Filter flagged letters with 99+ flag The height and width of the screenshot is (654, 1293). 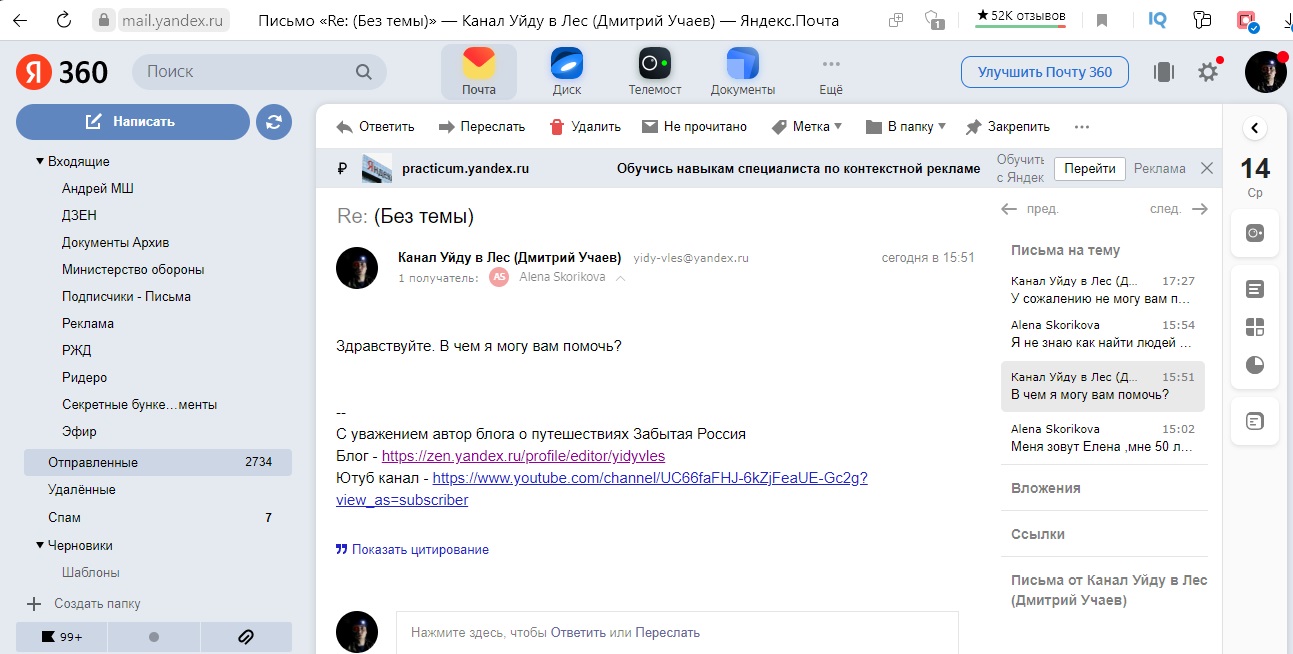61,636
